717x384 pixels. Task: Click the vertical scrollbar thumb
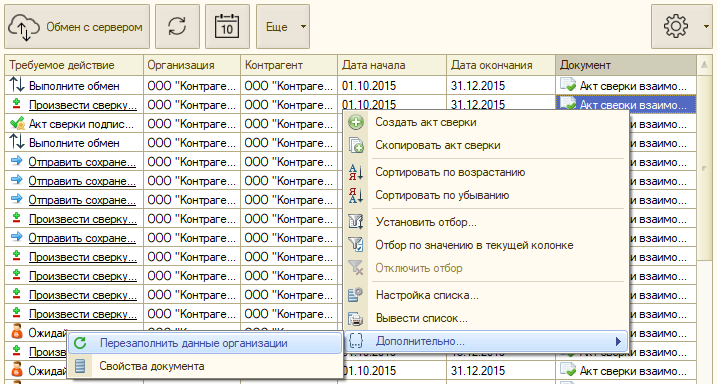704,168
